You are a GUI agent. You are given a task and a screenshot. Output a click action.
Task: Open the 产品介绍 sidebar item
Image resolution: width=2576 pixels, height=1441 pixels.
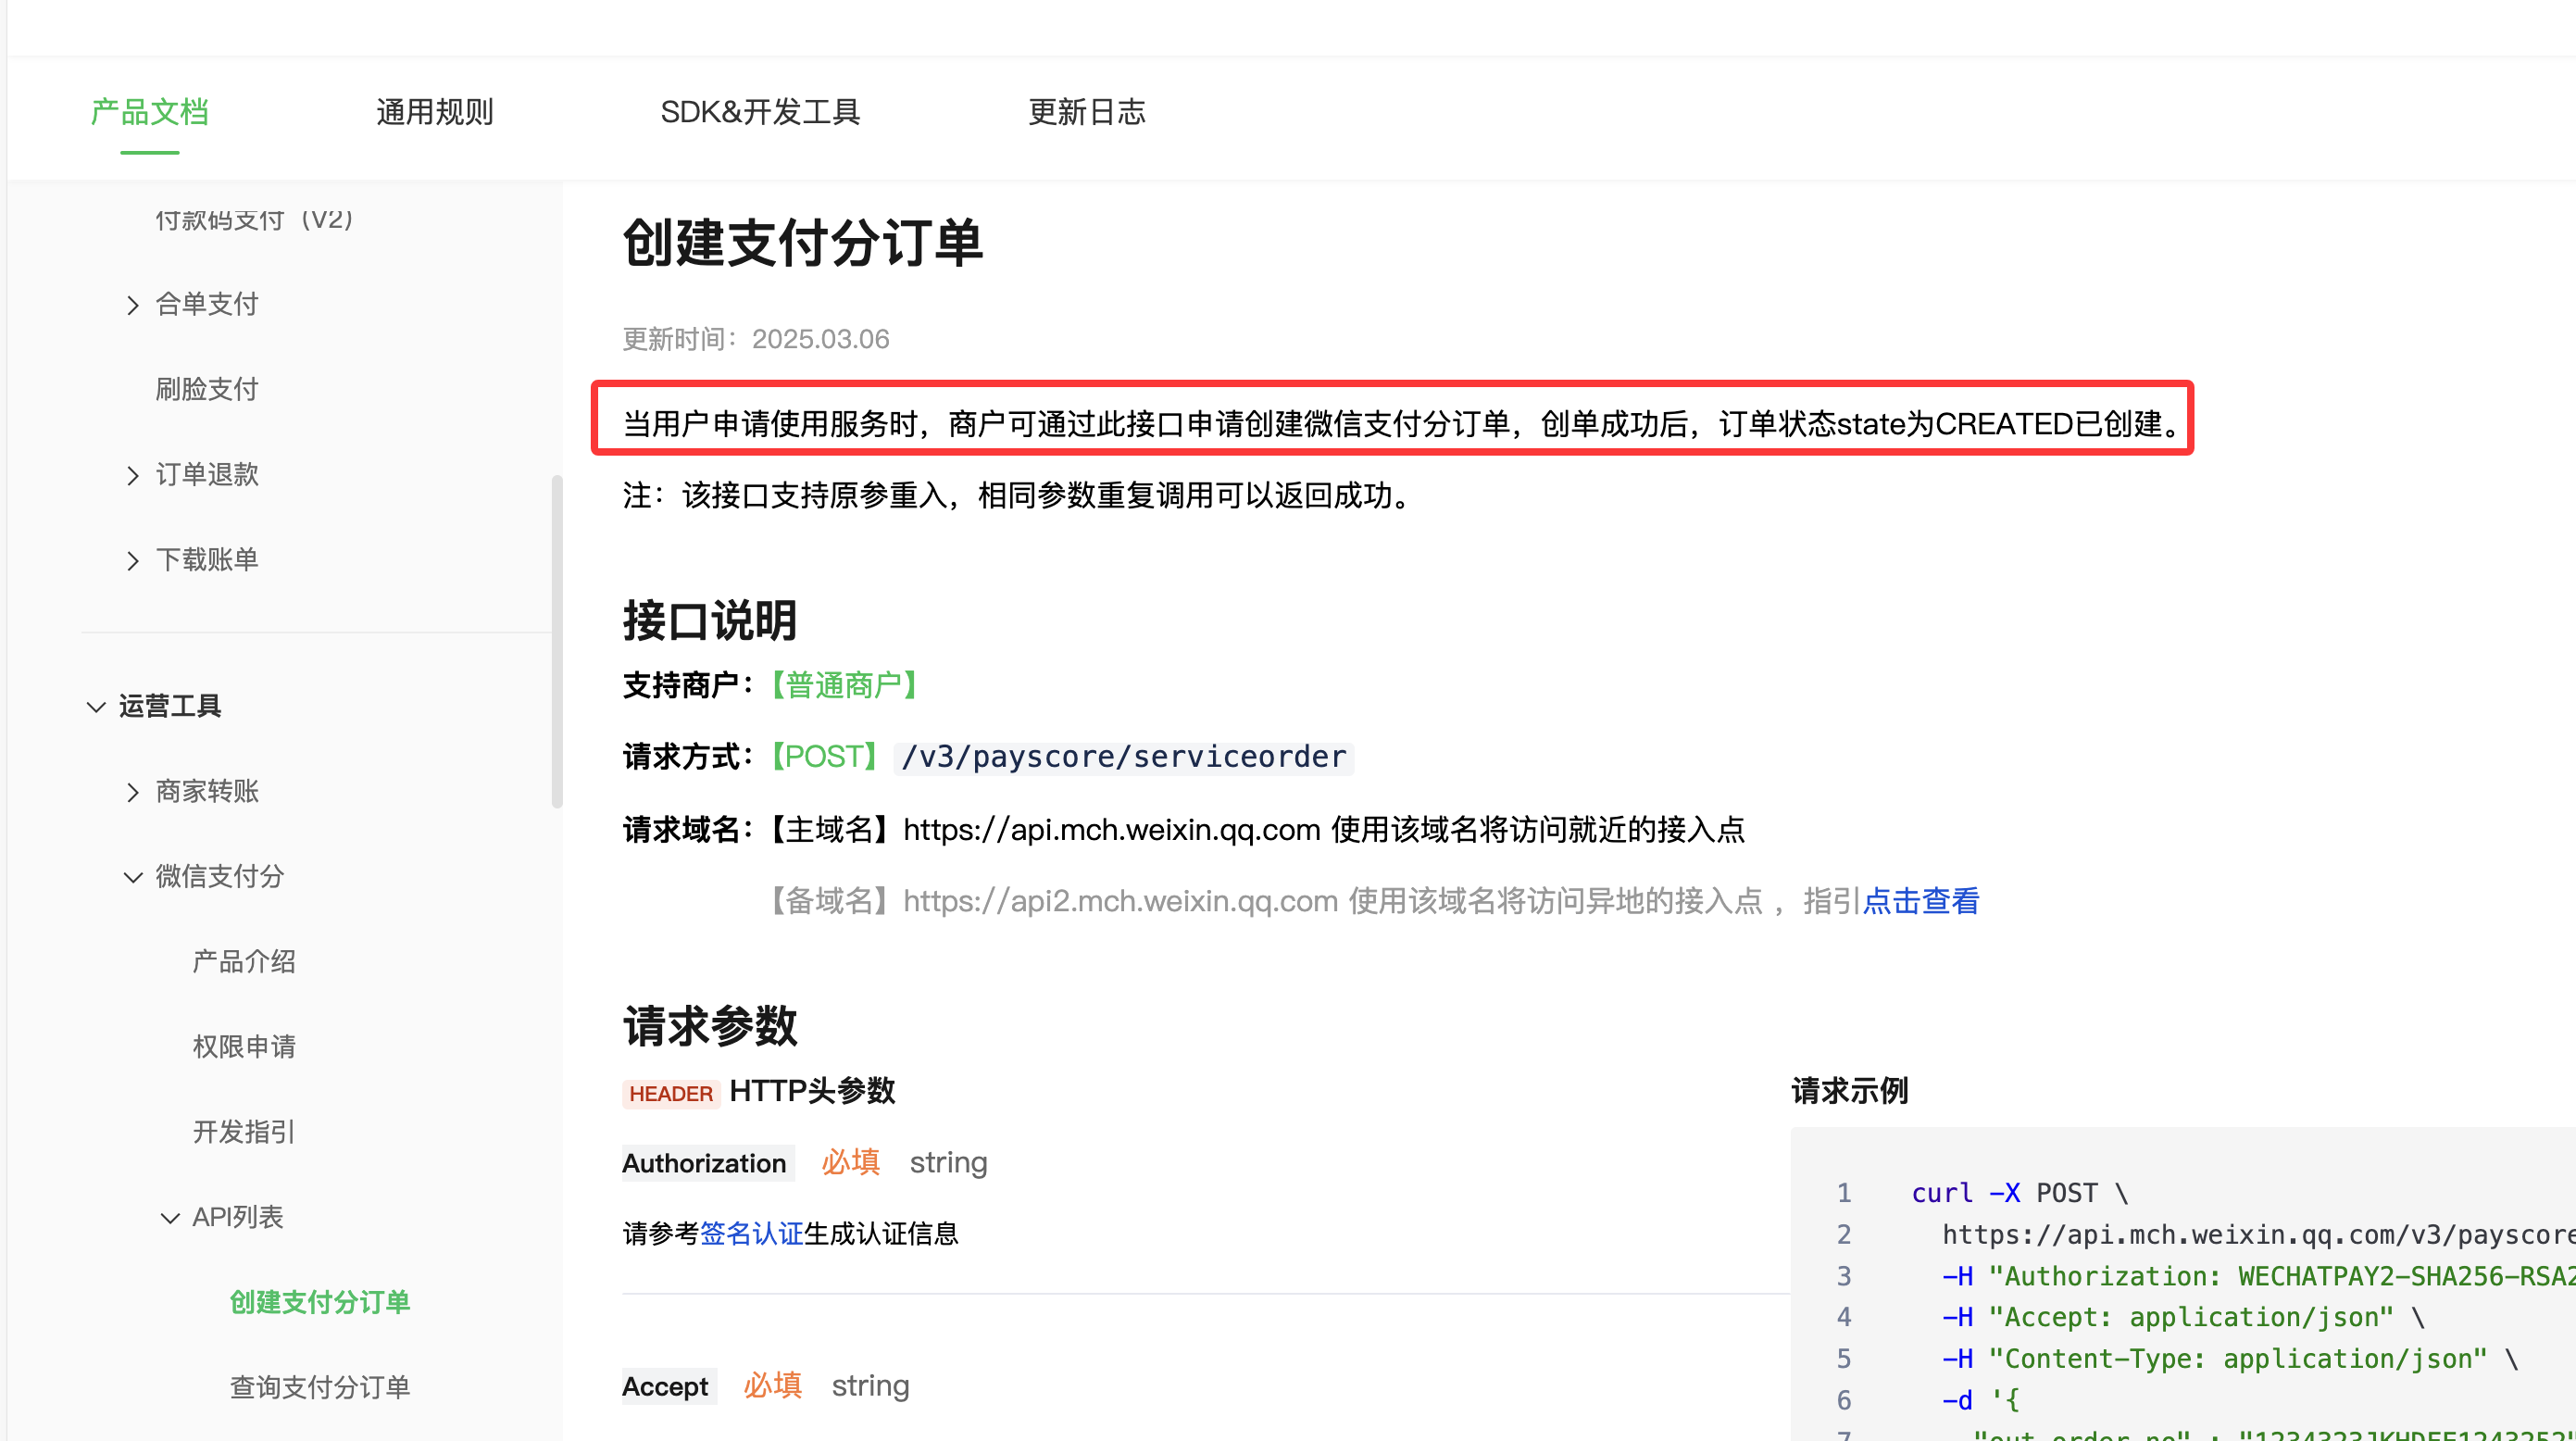pyautogui.click(x=244, y=962)
